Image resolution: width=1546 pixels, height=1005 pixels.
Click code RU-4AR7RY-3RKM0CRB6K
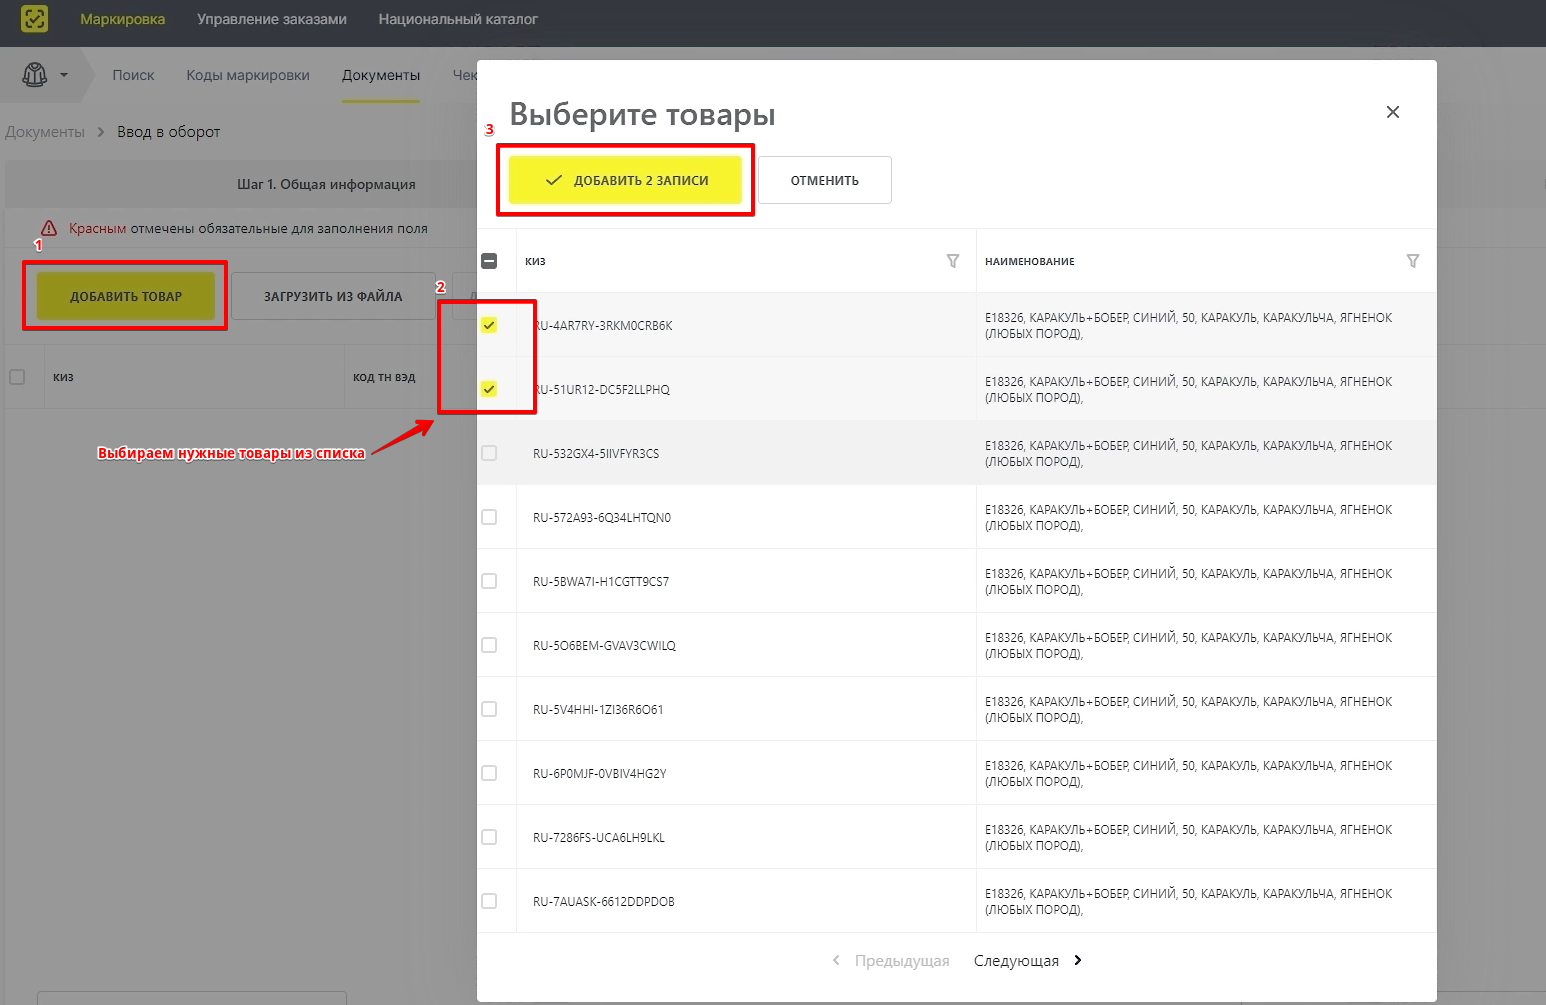pyautogui.click(x=602, y=325)
